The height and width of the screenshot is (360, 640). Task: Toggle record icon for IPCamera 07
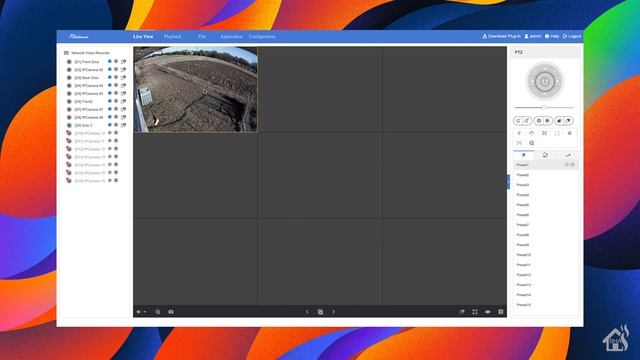pyautogui.click(x=116, y=109)
